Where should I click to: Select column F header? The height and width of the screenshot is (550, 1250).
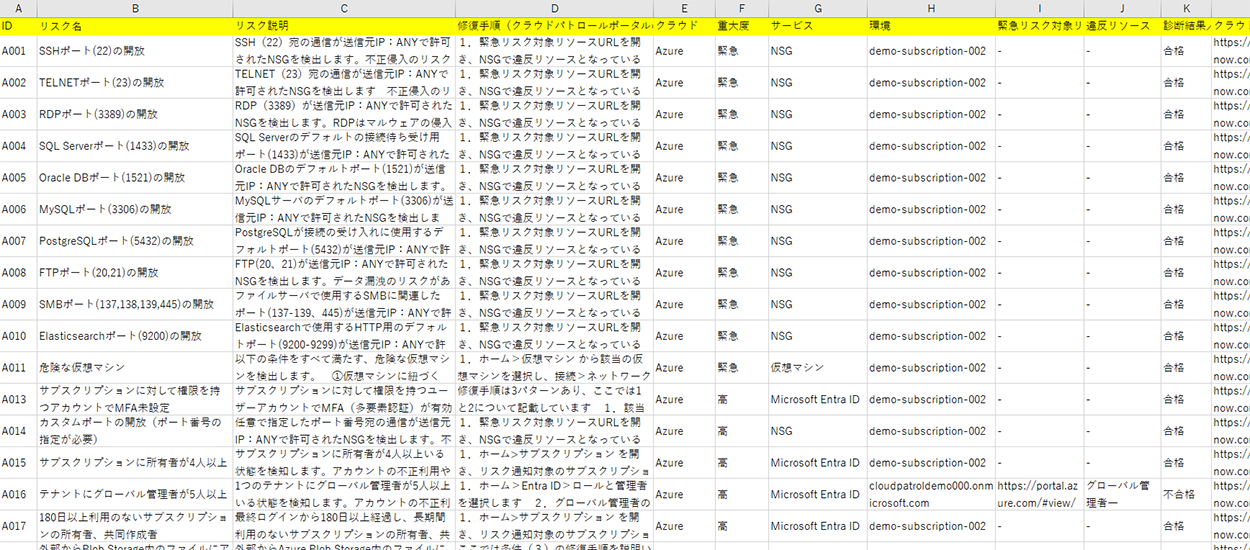[x=741, y=8]
